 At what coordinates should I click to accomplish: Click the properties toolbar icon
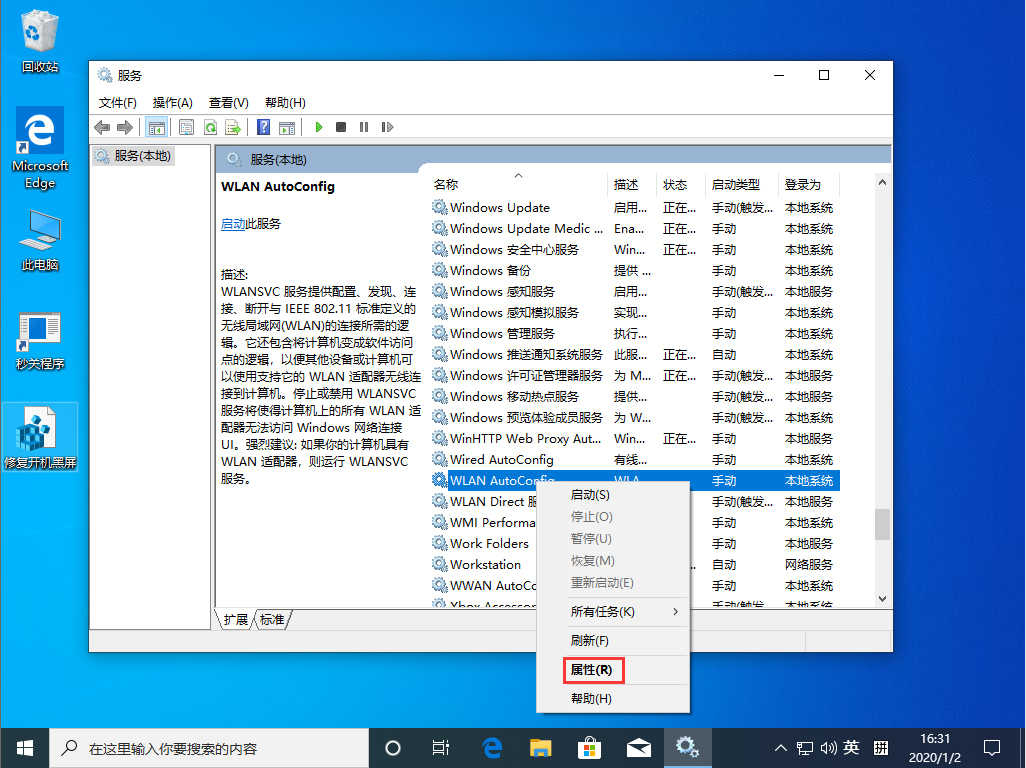pos(186,127)
